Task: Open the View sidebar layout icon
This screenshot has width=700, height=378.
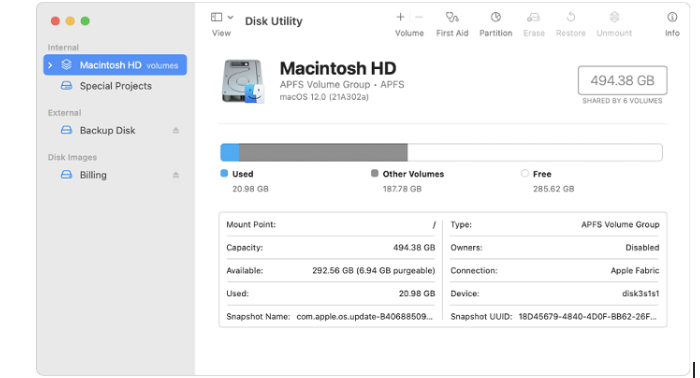Action: pos(217,17)
